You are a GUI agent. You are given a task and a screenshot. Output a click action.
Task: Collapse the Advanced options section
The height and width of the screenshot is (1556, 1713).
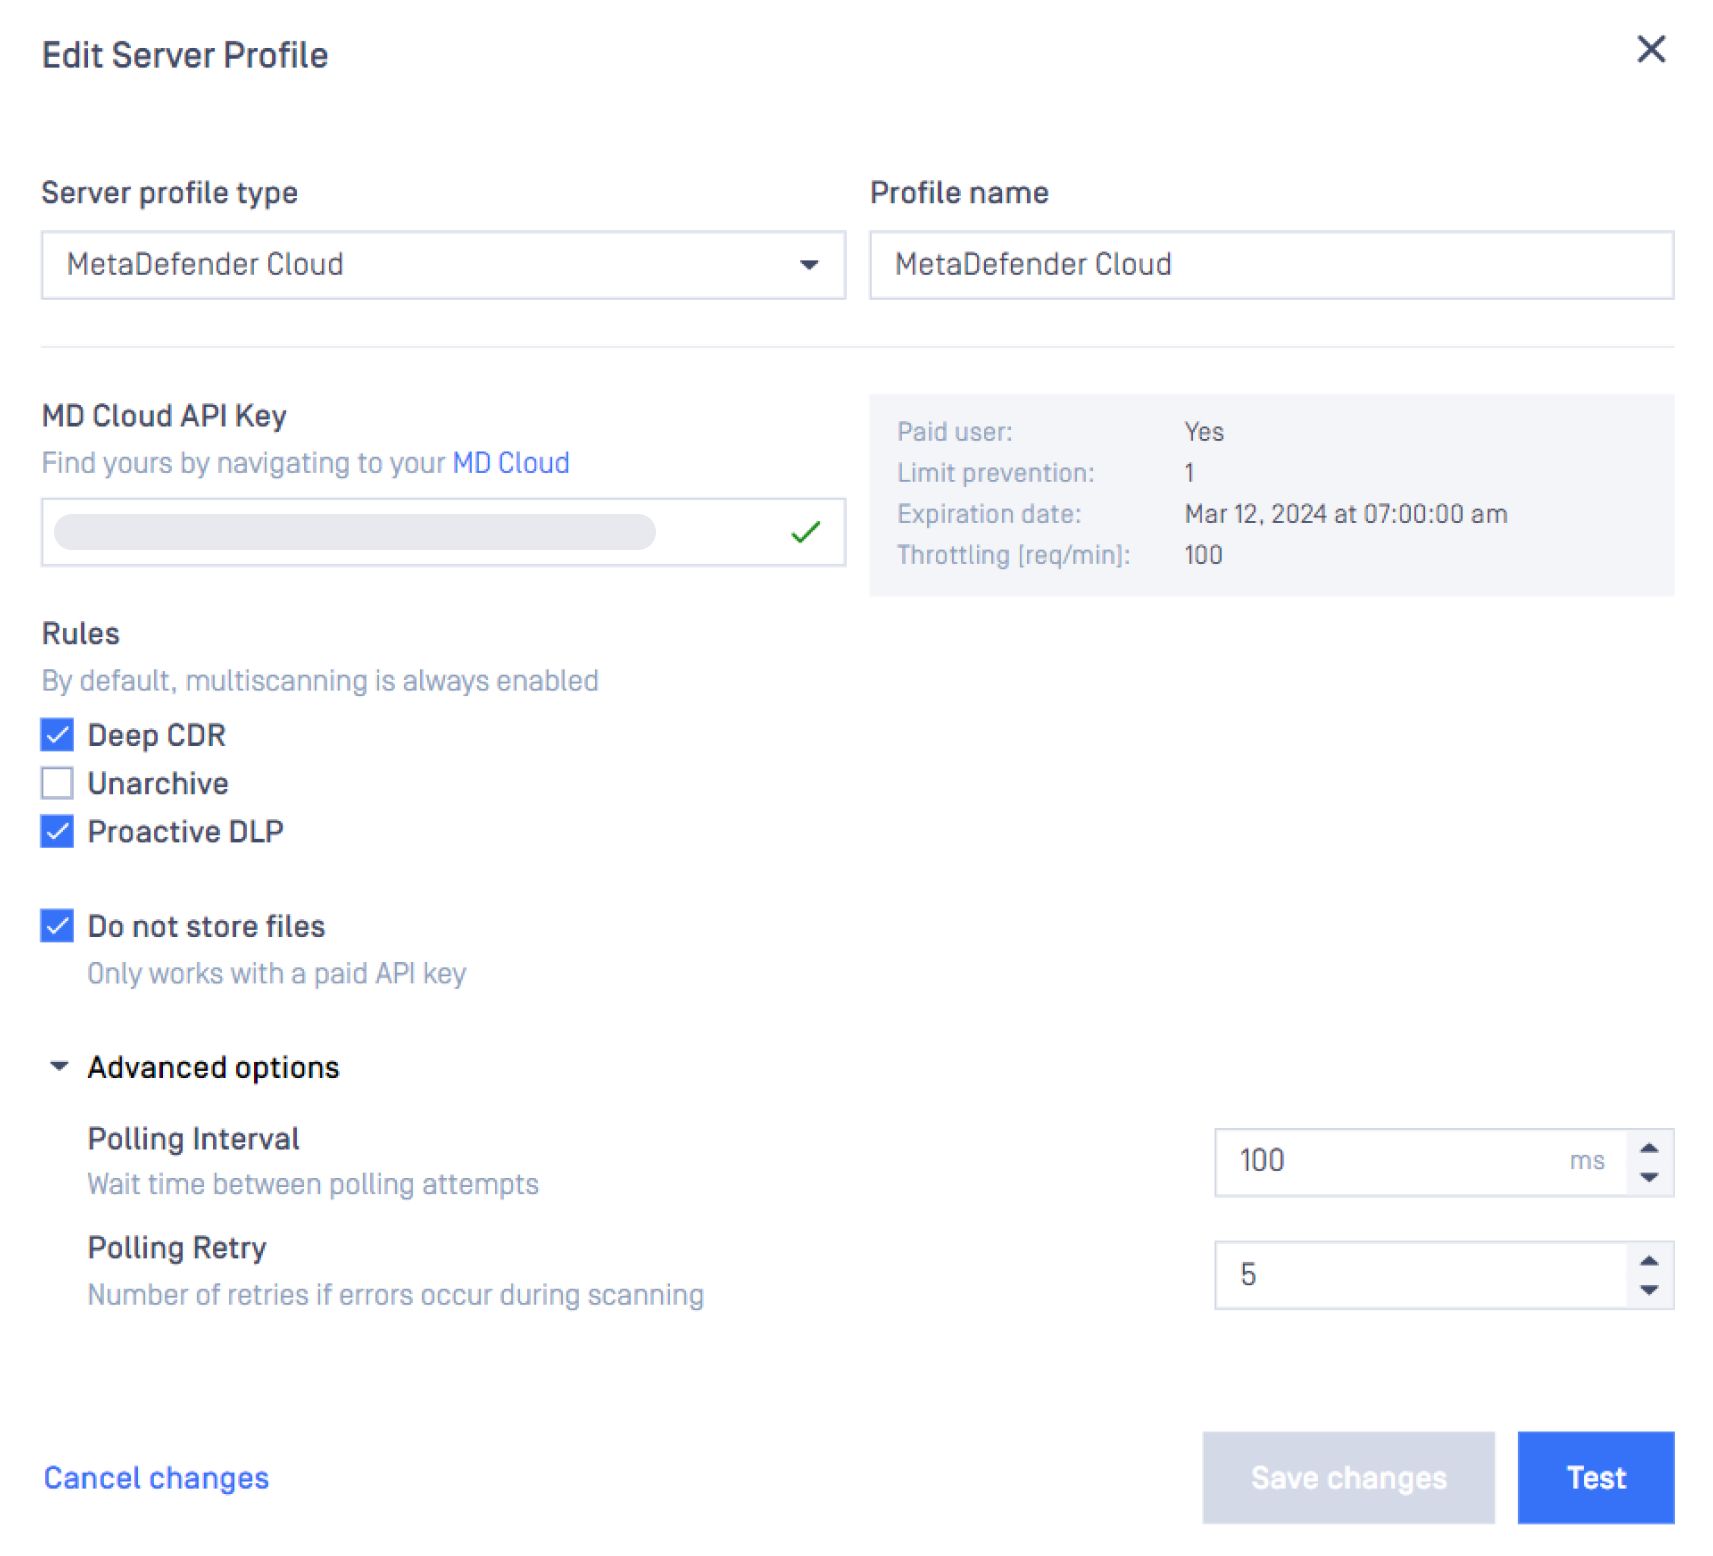(x=60, y=1067)
